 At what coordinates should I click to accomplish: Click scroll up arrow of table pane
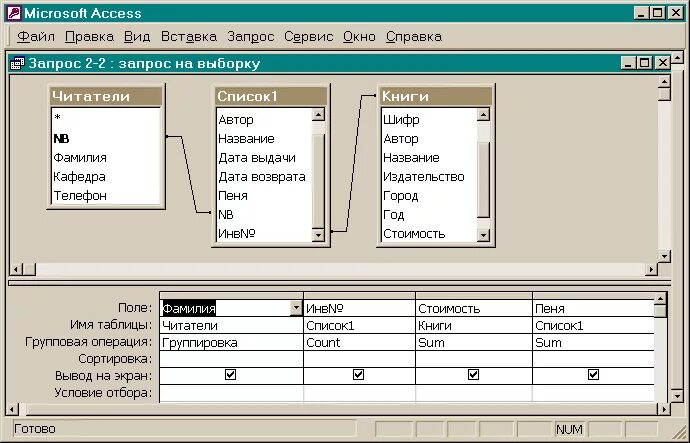pyautogui.click(x=664, y=81)
